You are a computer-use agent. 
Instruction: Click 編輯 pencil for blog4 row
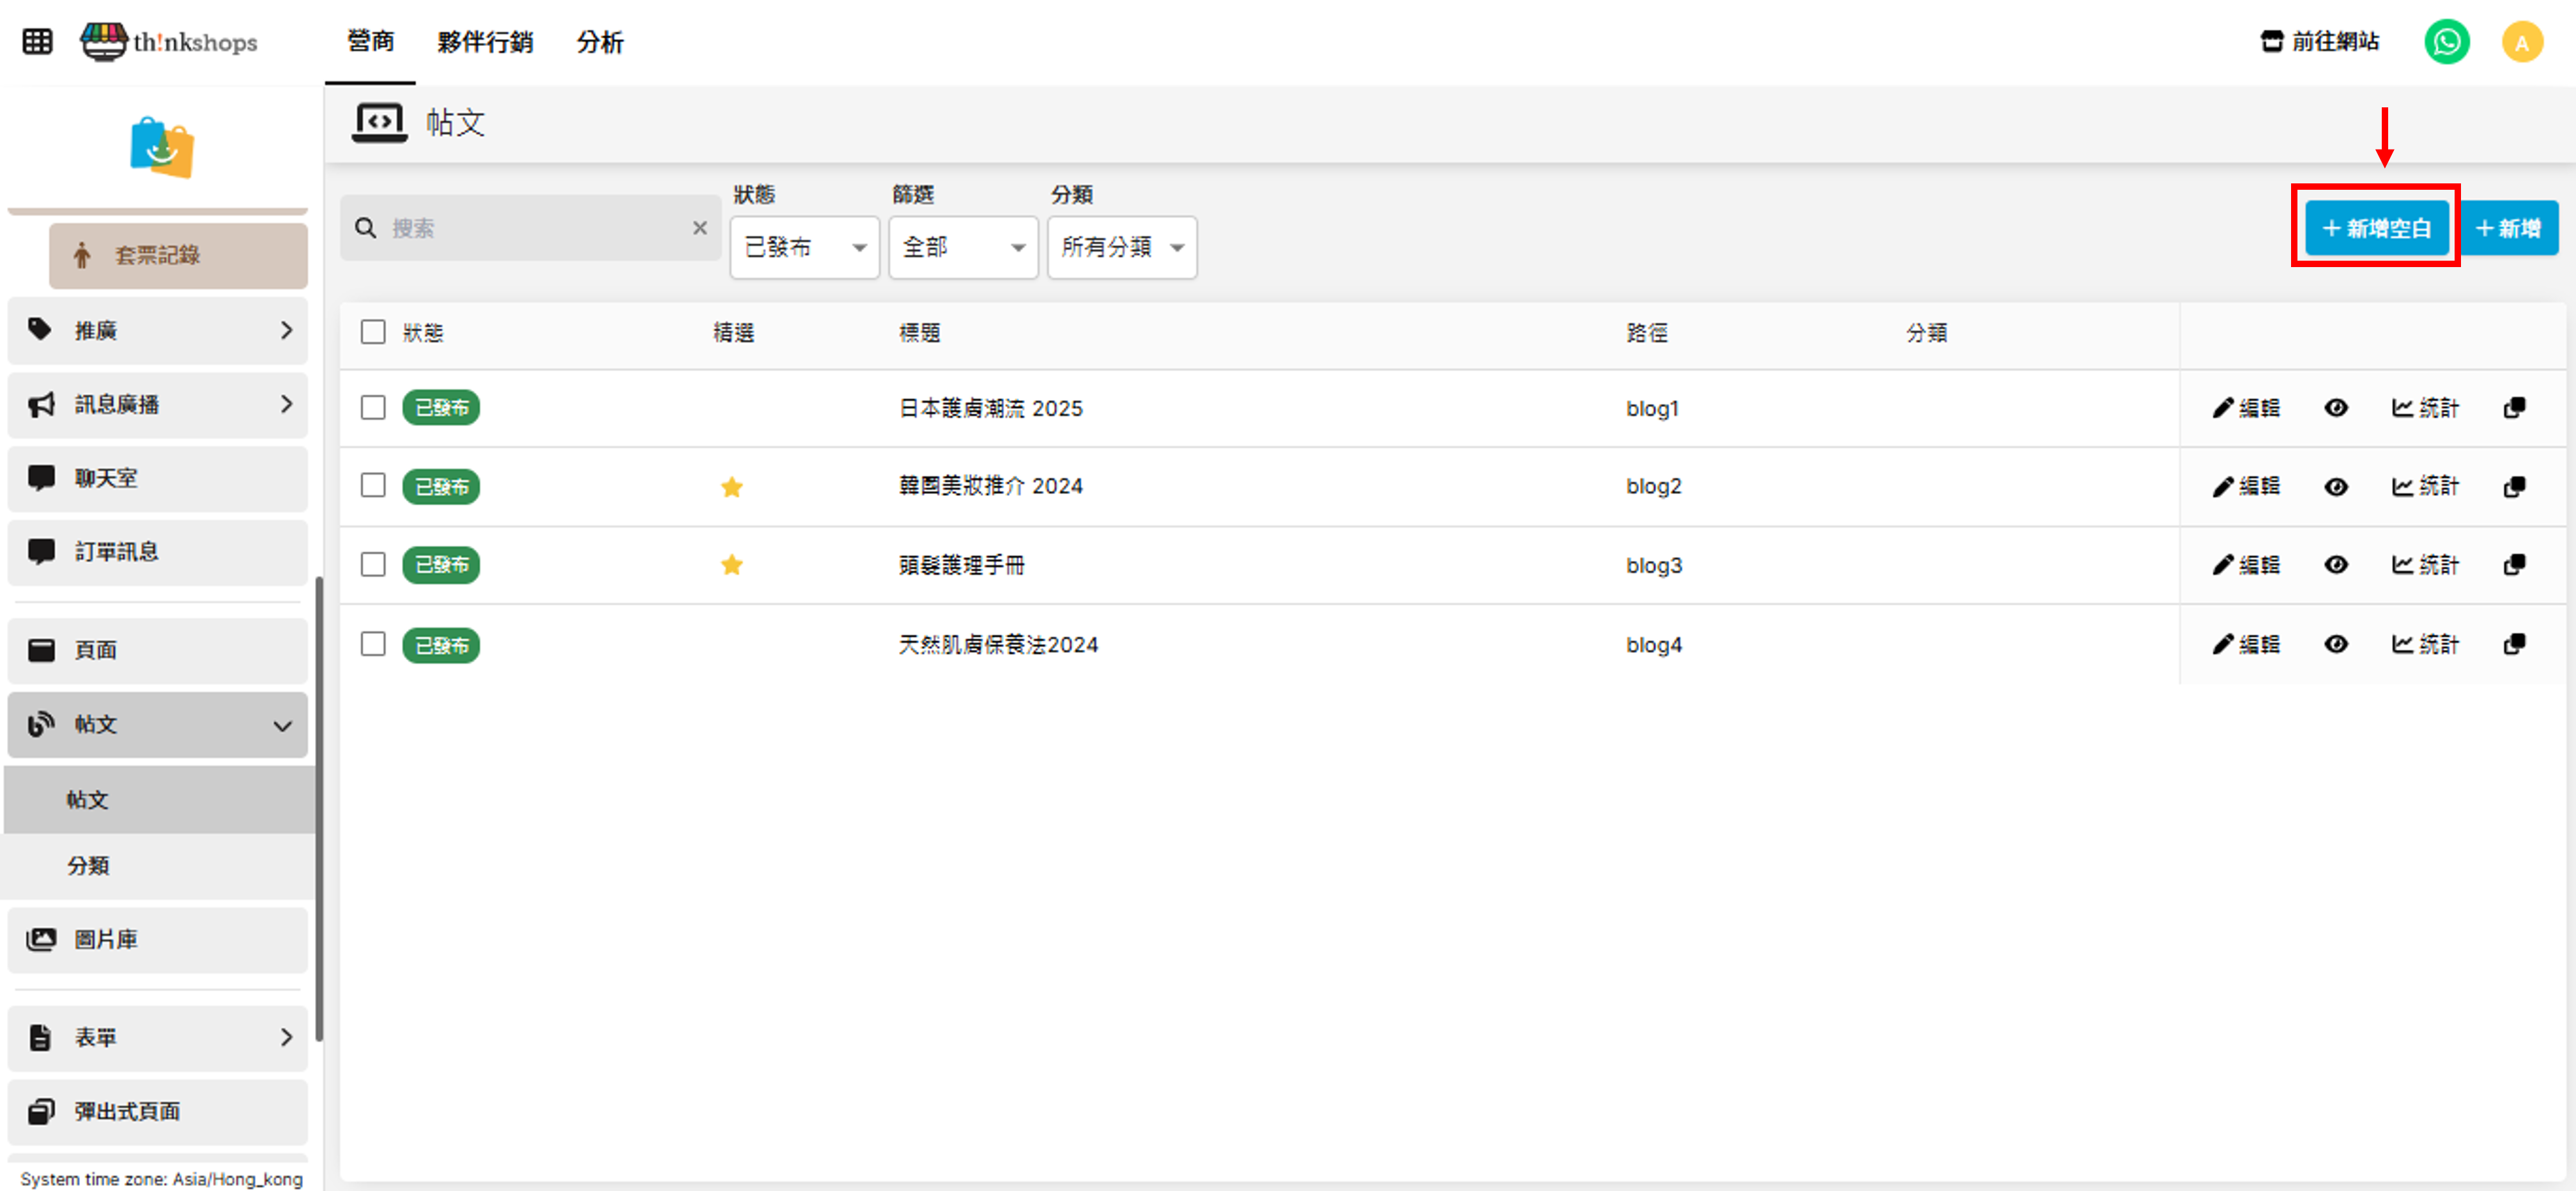coord(2246,645)
